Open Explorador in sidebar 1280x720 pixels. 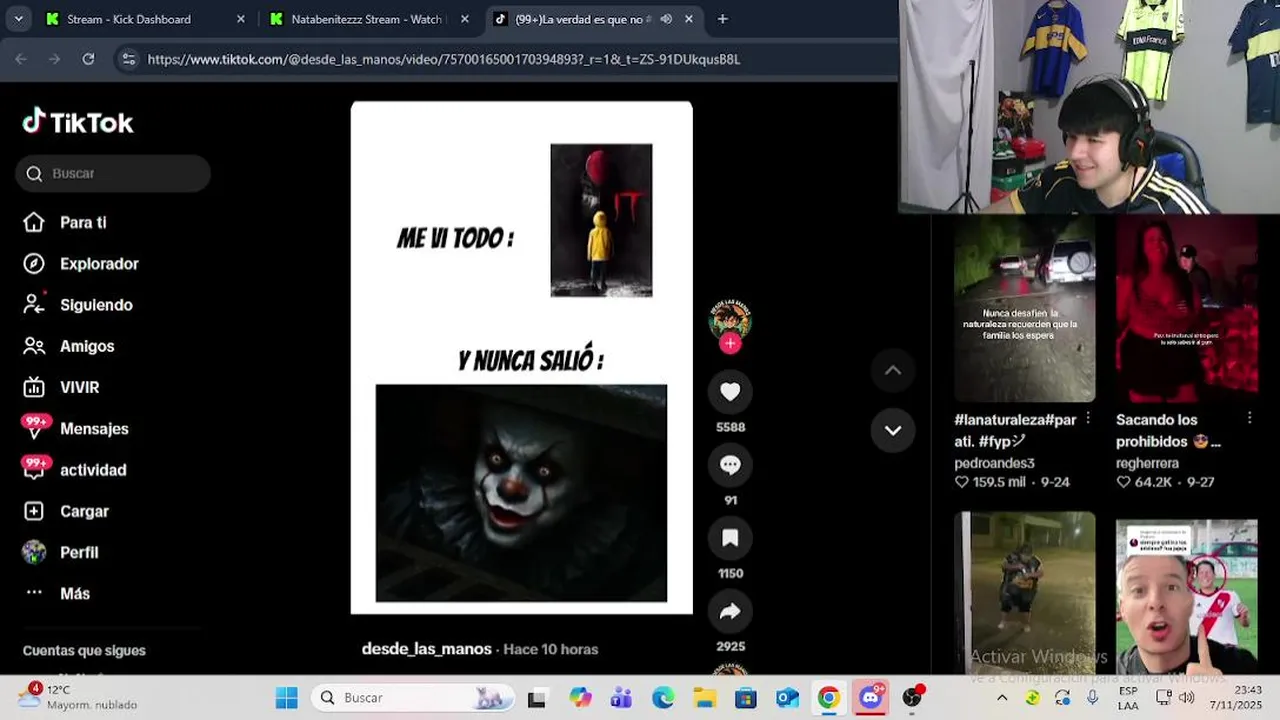(x=99, y=264)
